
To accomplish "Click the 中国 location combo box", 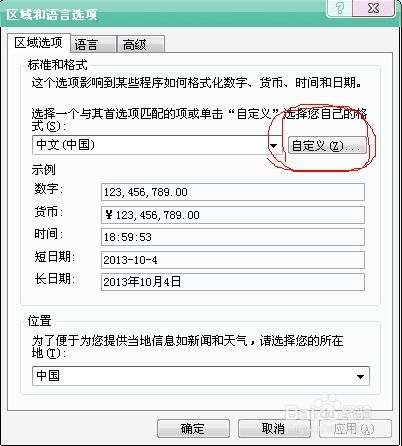I will pyautogui.click(x=201, y=376).
